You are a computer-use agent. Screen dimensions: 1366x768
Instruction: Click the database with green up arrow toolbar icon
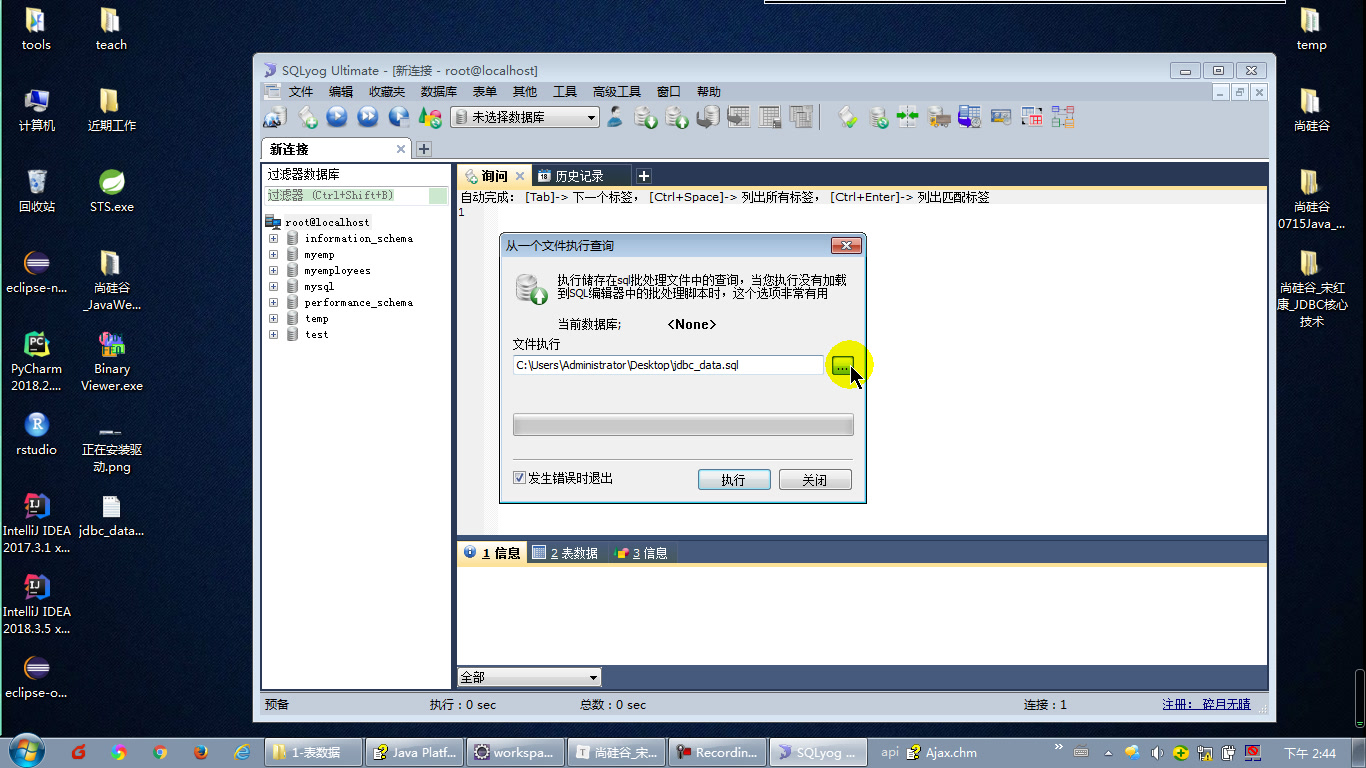click(677, 117)
